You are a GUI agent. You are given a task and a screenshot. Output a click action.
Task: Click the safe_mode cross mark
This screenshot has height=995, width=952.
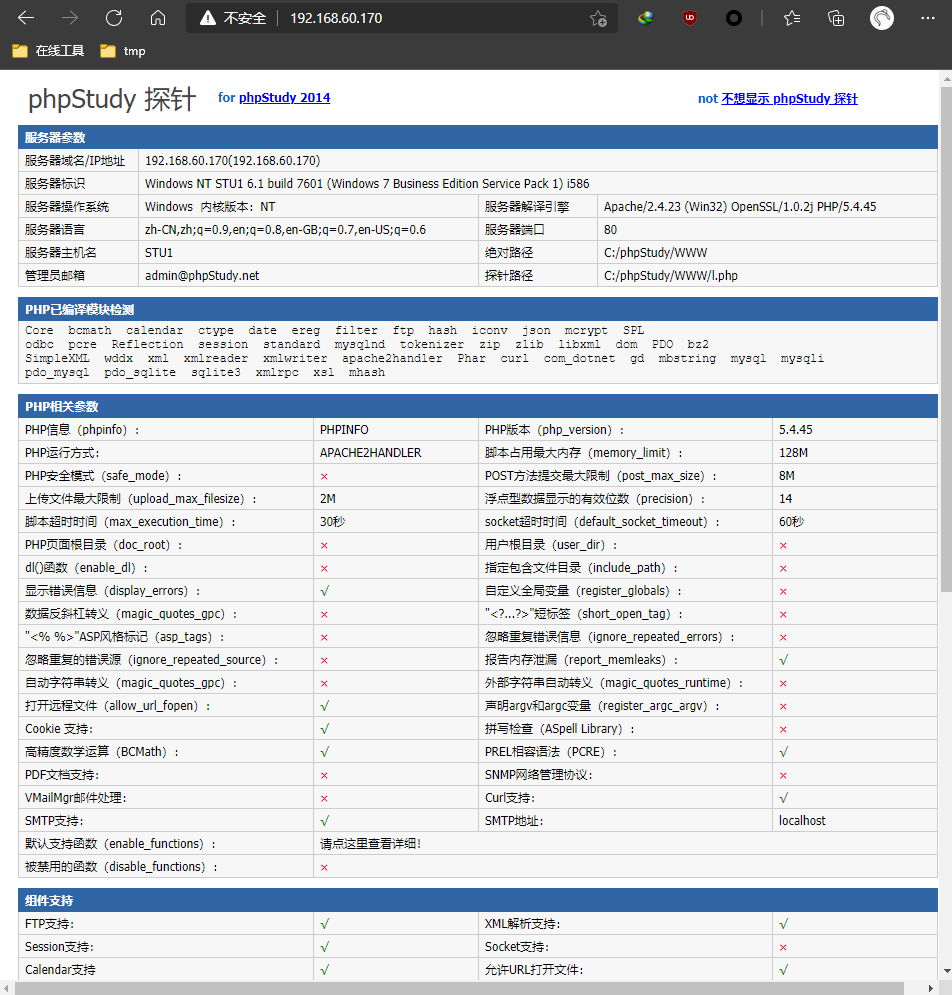pos(324,477)
